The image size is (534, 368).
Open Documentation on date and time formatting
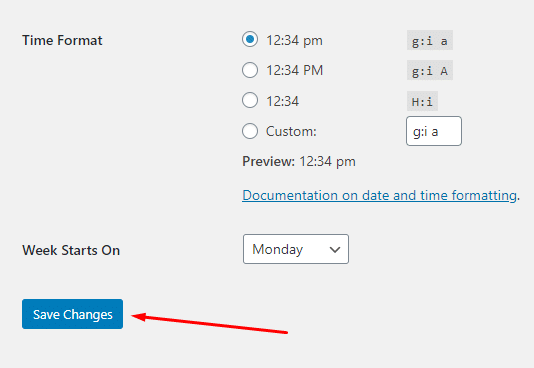tap(379, 195)
